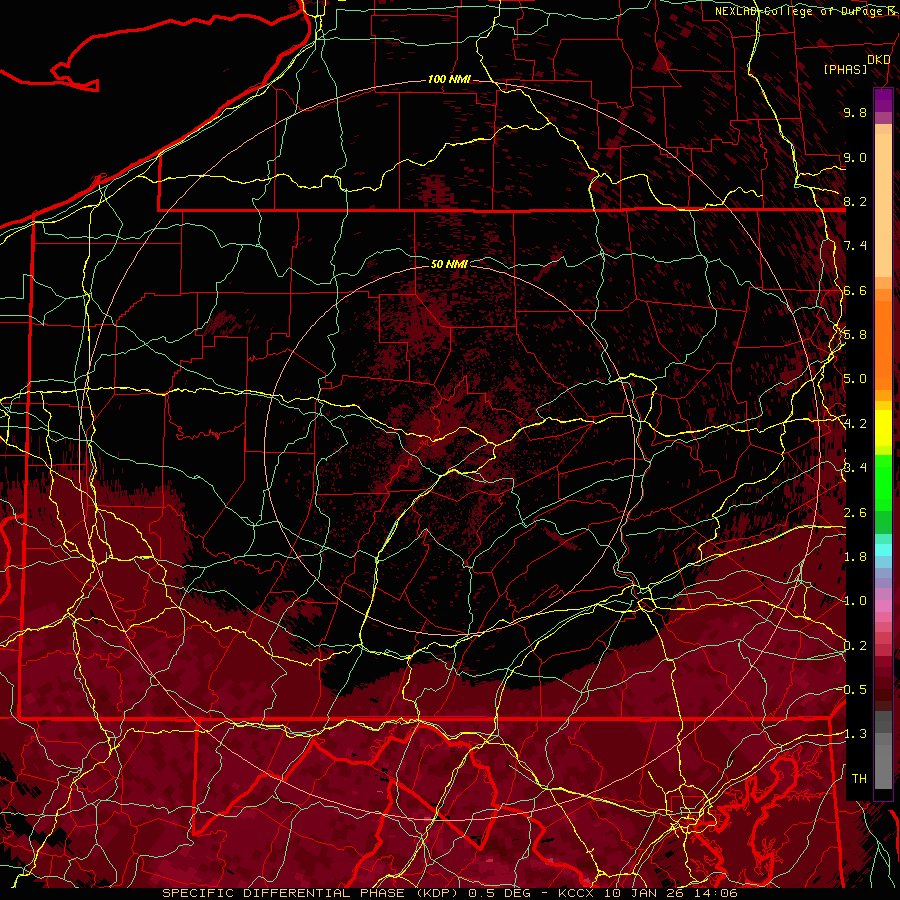Click the 9.0 value on the scale
Screen dimensions: 900x900
click(x=855, y=157)
